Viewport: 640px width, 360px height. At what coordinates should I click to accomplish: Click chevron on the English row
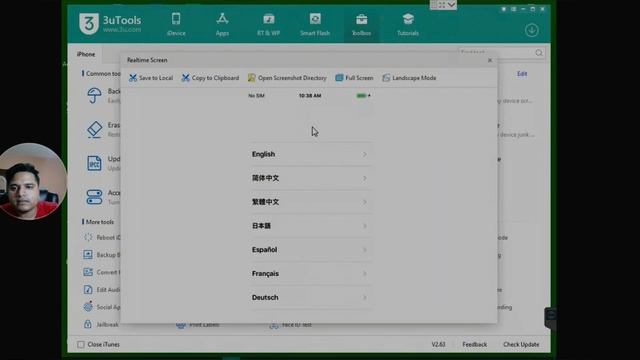364,154
